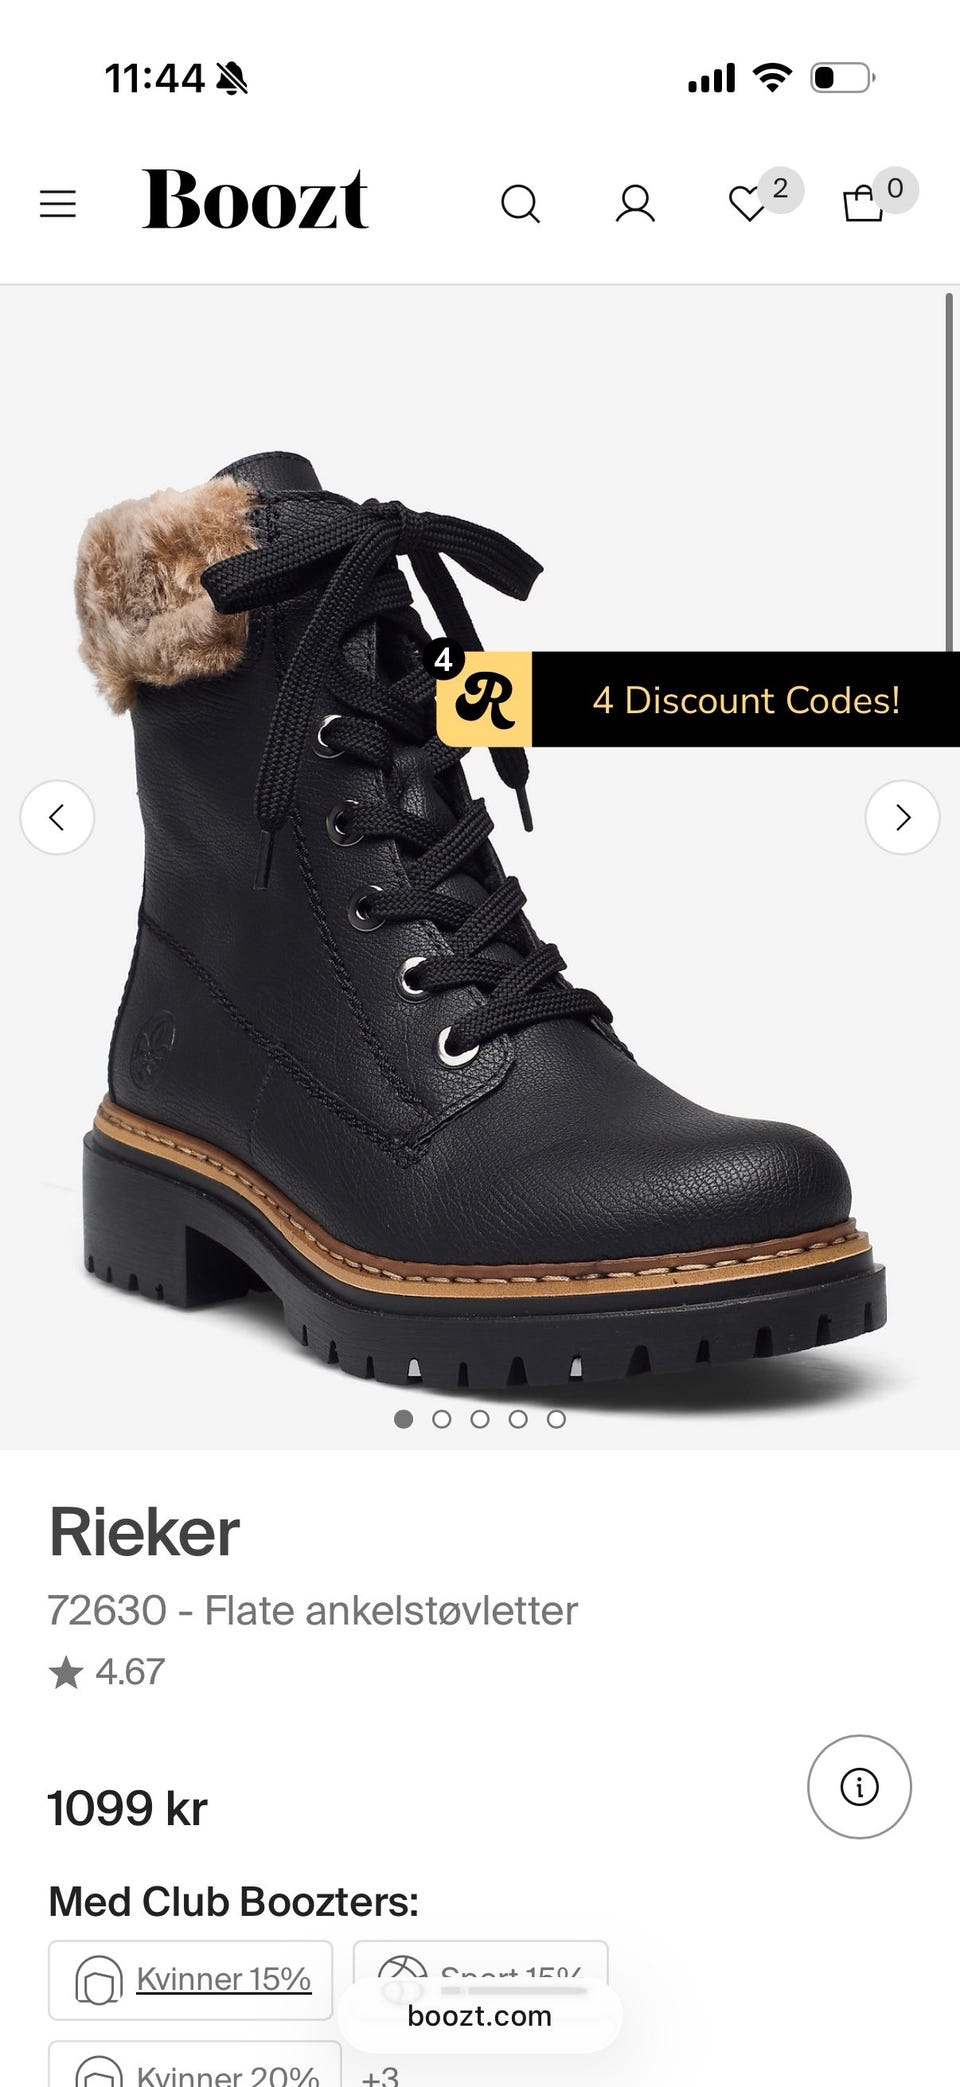This screenshot has width=960, height=2087.
Task: Open the Rieker brand link
Action: point(144,1531)
